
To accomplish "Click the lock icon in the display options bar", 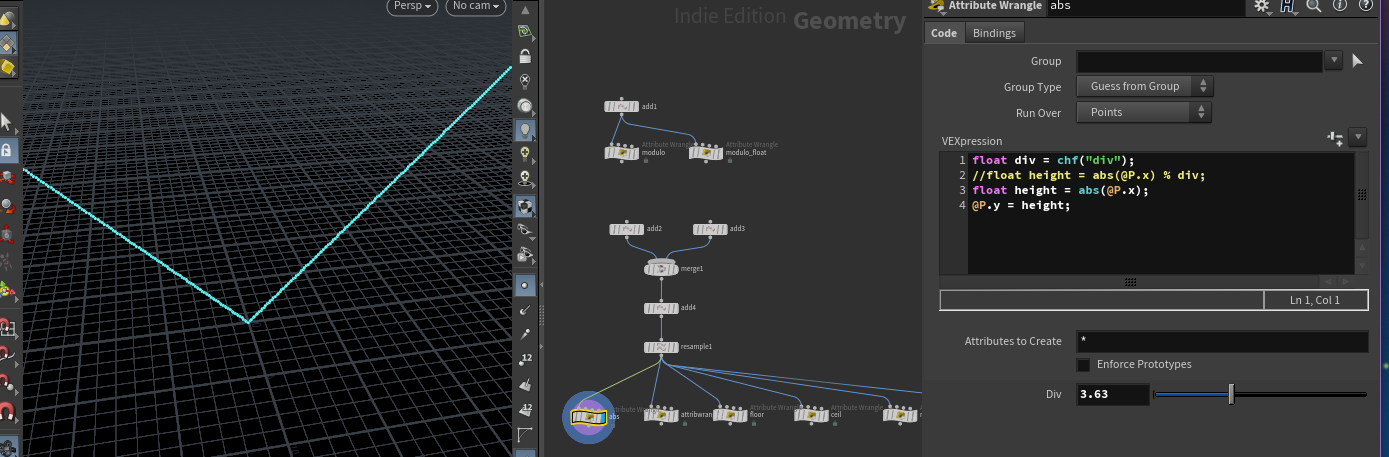I will (x=525, y=57).
